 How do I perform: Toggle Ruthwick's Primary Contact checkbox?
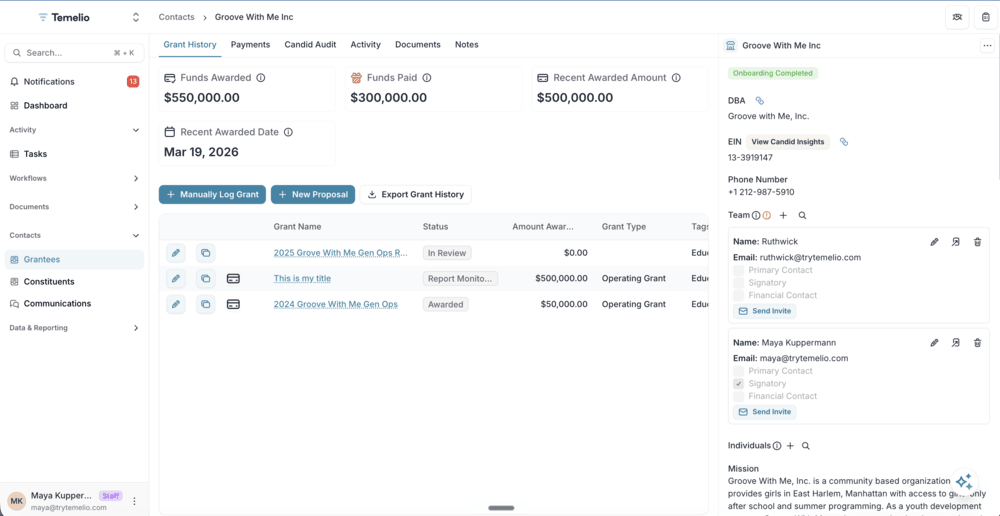click(x=739, y=270)
